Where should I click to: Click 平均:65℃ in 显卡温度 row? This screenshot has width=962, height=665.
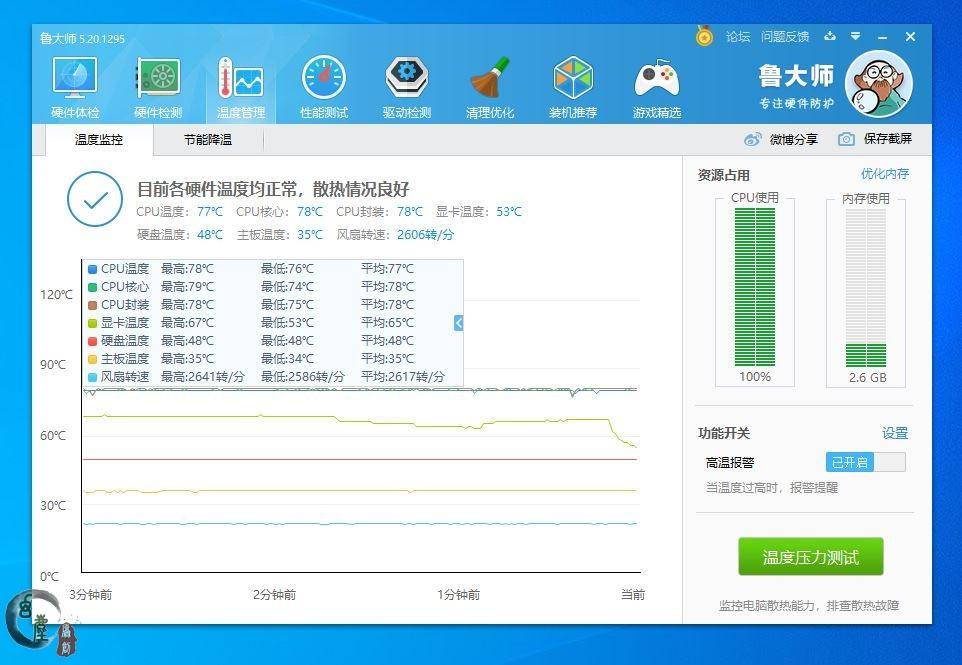[x=387, y=323]
